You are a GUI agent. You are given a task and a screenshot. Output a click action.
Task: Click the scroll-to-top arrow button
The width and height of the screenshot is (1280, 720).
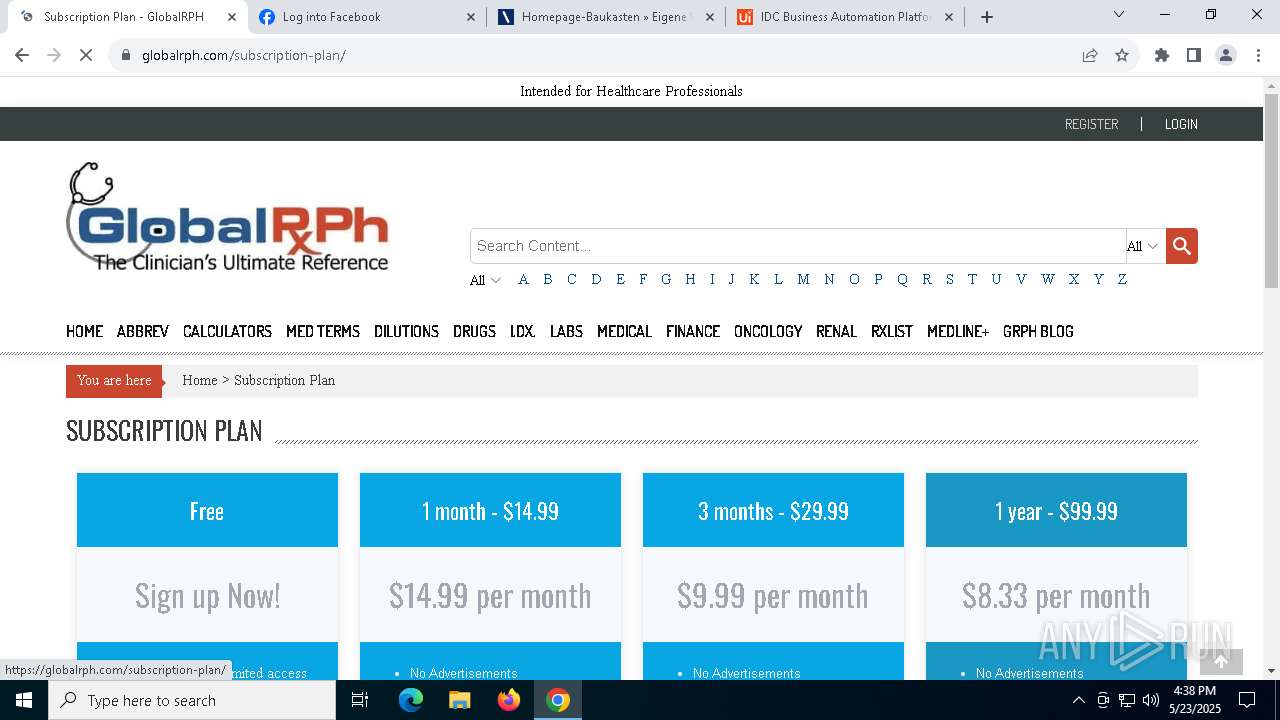[x=1220, y=661]
